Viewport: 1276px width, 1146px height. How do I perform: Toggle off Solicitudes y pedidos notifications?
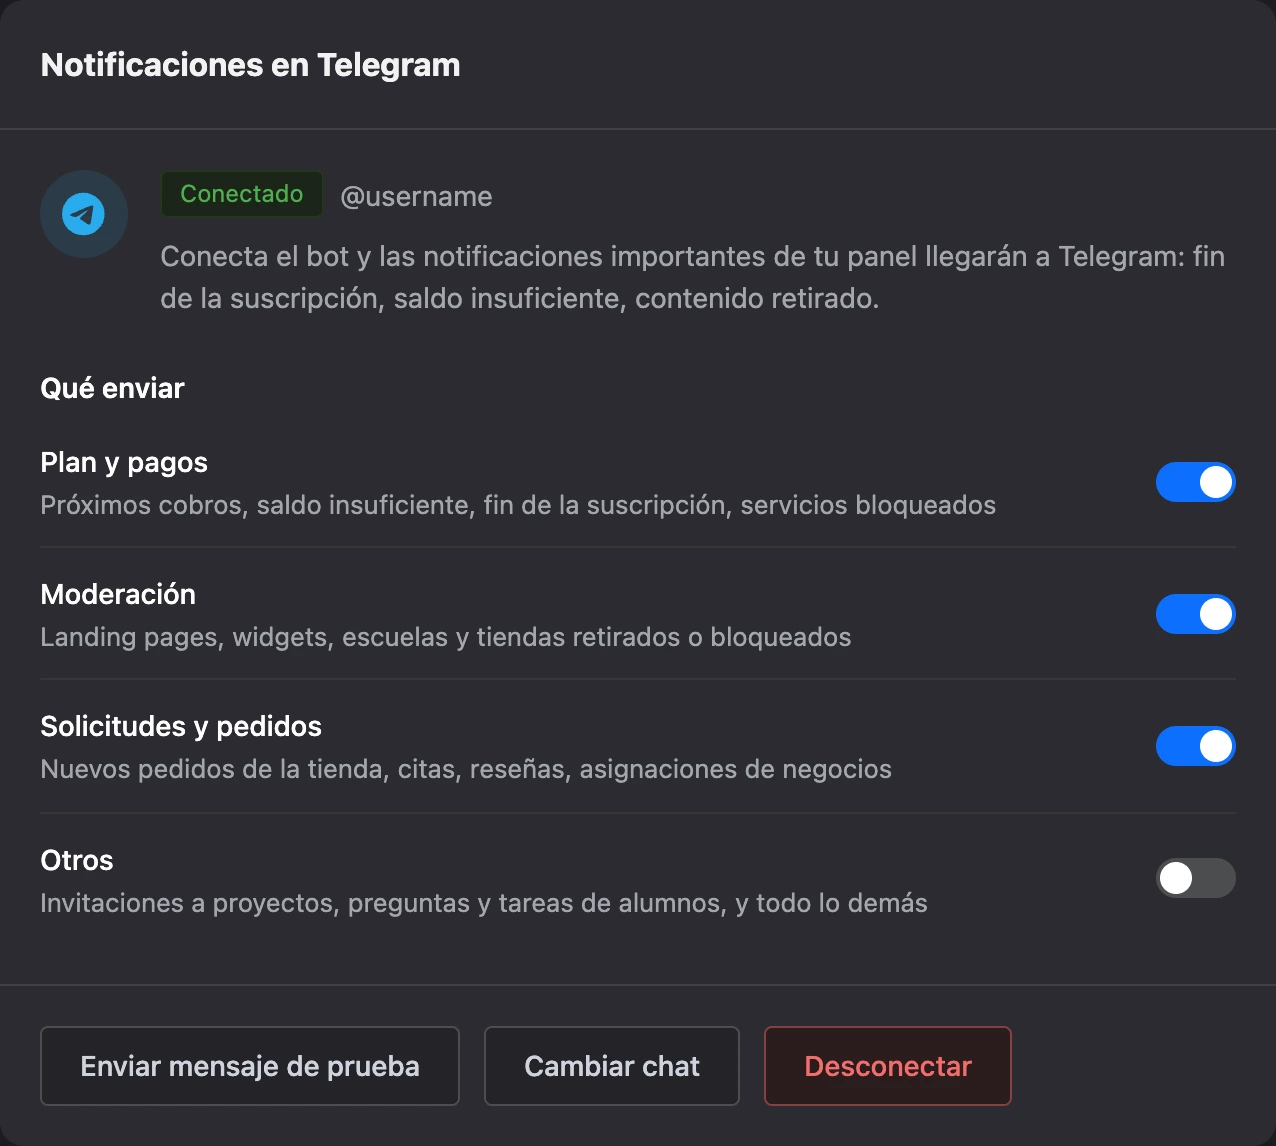[1196, 746]
